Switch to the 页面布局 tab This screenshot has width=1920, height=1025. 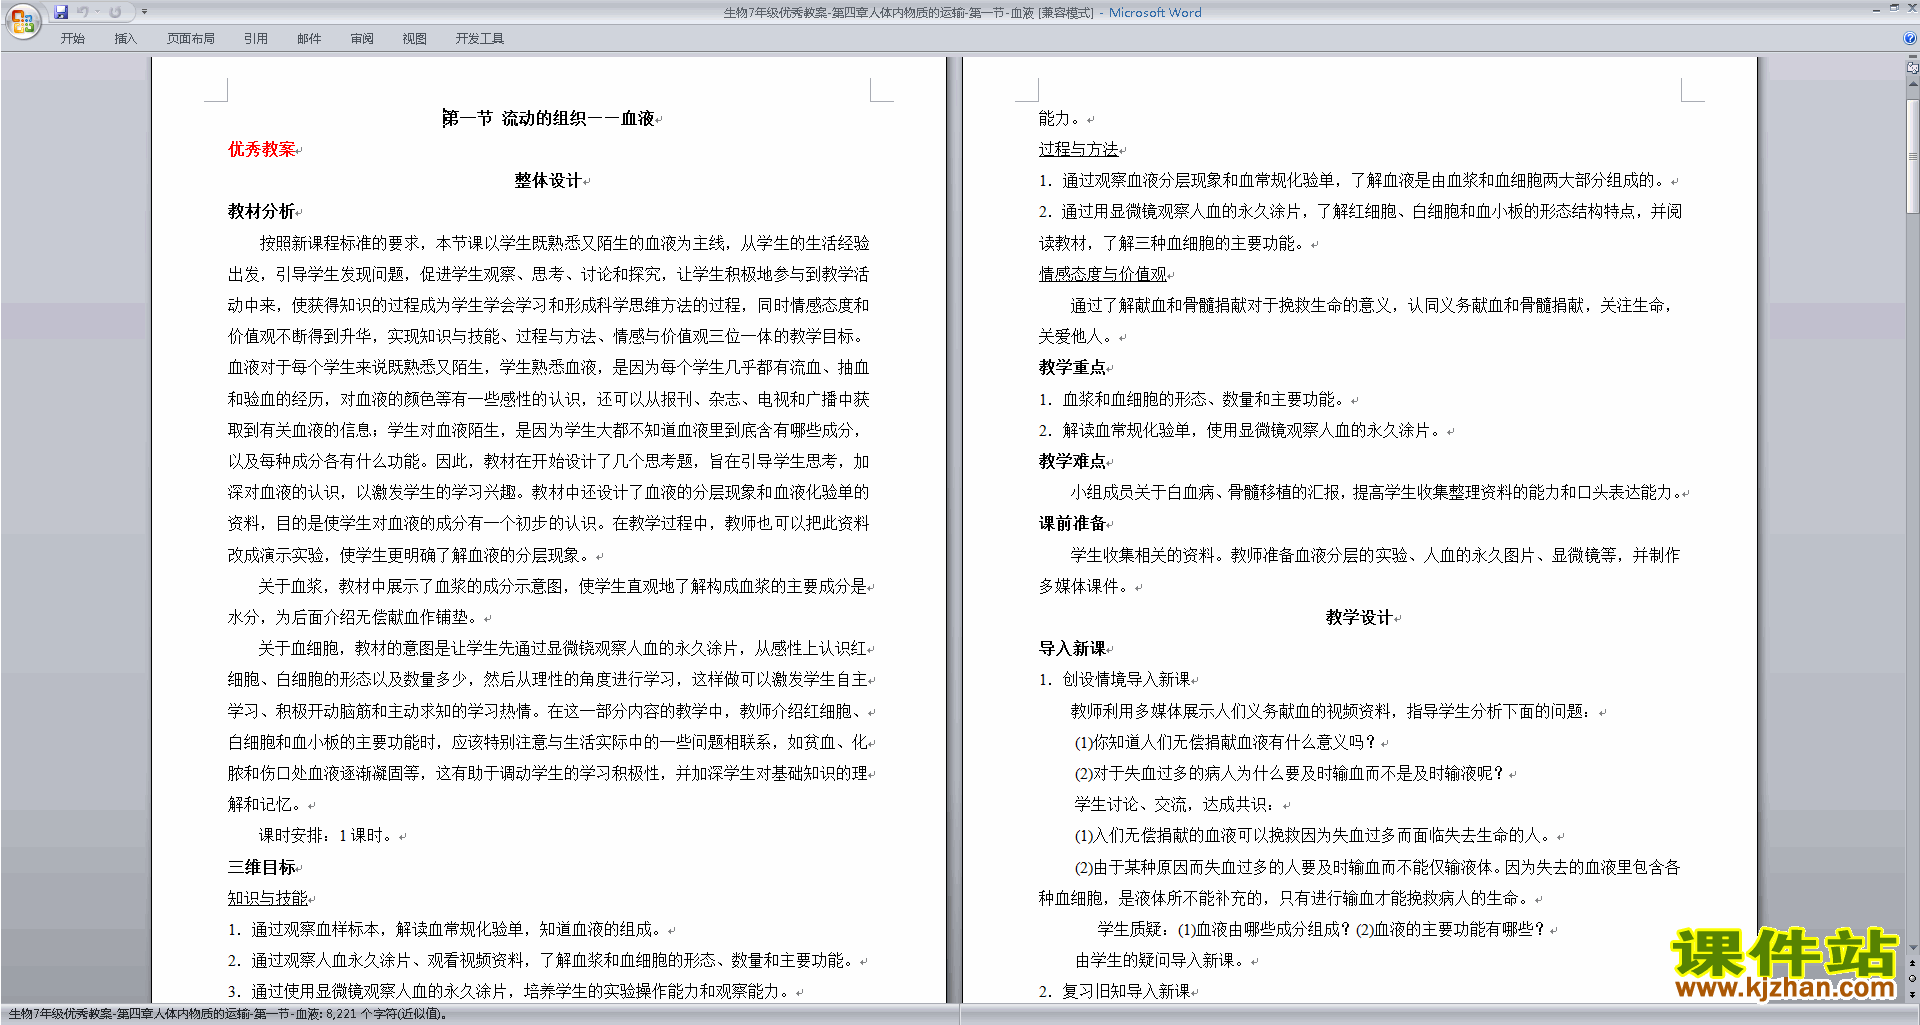point(191,39)
